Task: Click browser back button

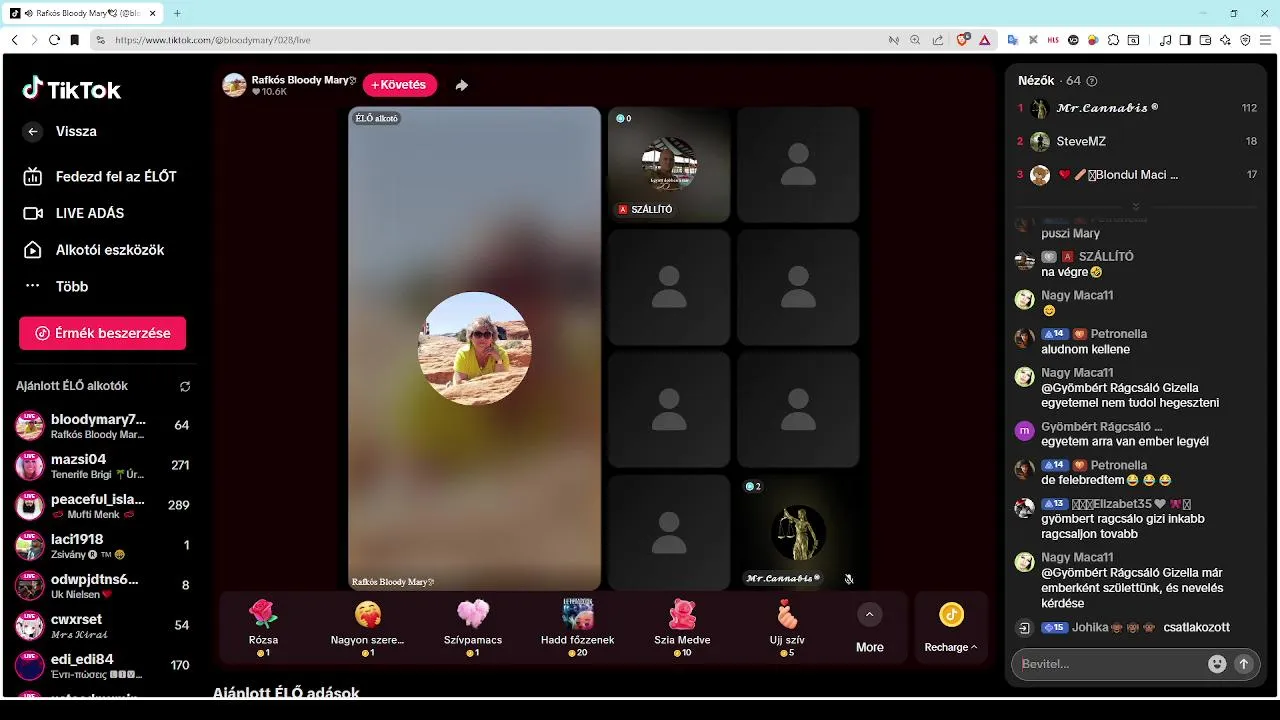Action: pyautogui.click(x=14, y=40)
